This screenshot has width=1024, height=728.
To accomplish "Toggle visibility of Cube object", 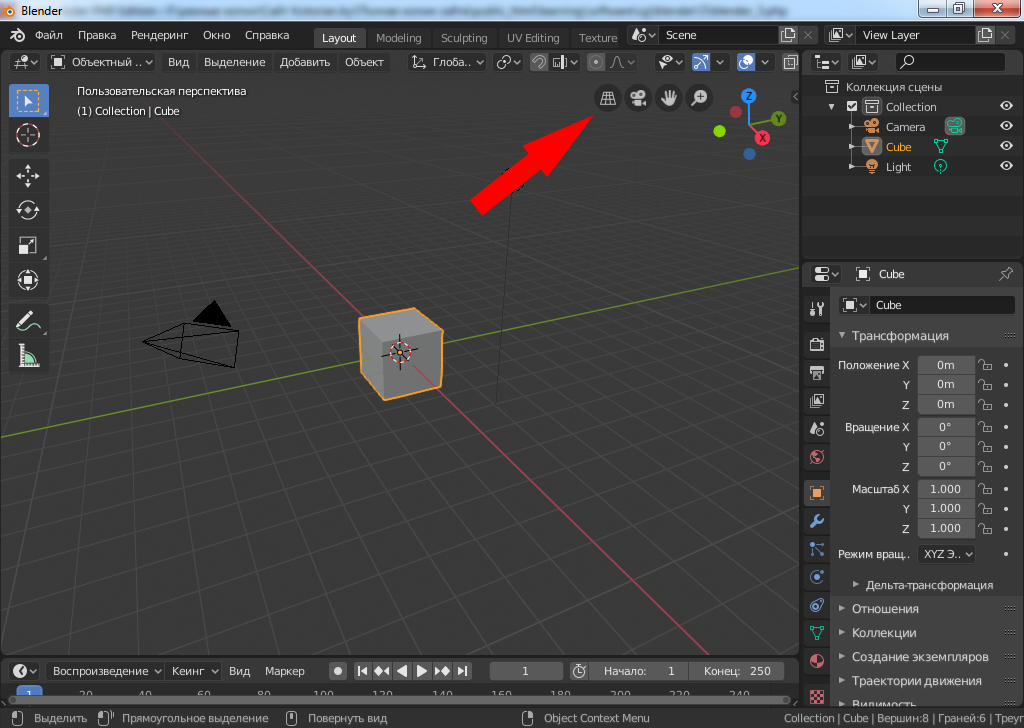I will coord(1006,147).
